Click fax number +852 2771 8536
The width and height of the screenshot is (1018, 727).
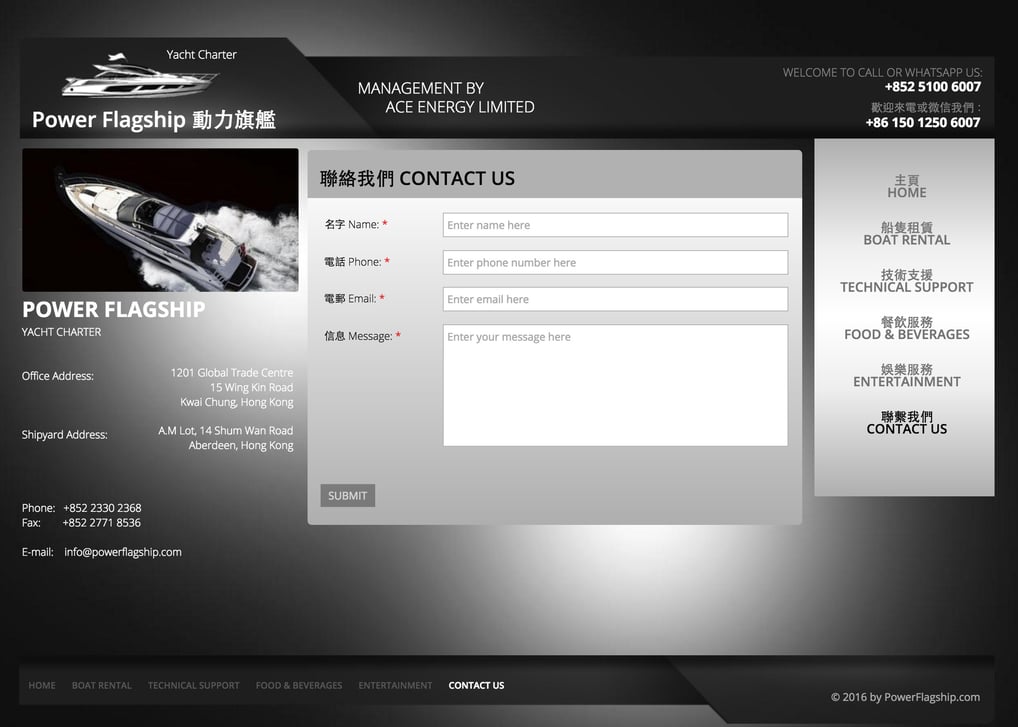101,523
